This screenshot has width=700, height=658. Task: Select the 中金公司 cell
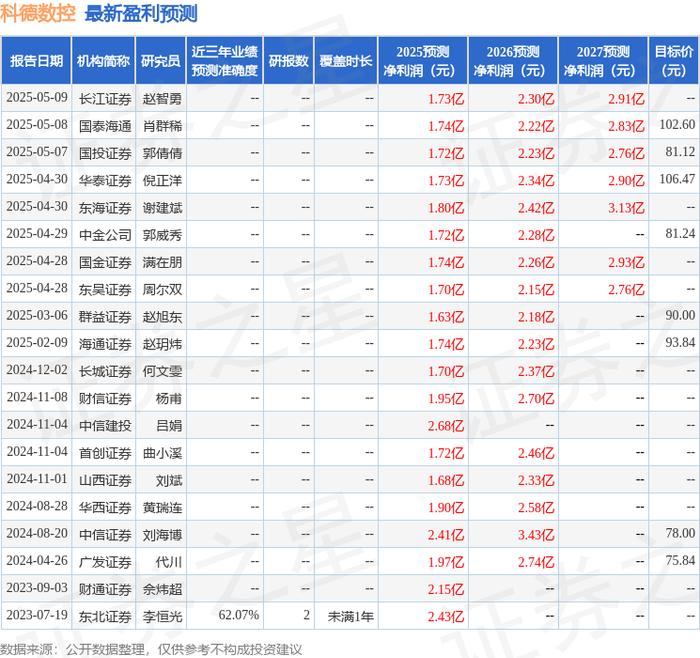pyautogui.click(x=105, y=235)
